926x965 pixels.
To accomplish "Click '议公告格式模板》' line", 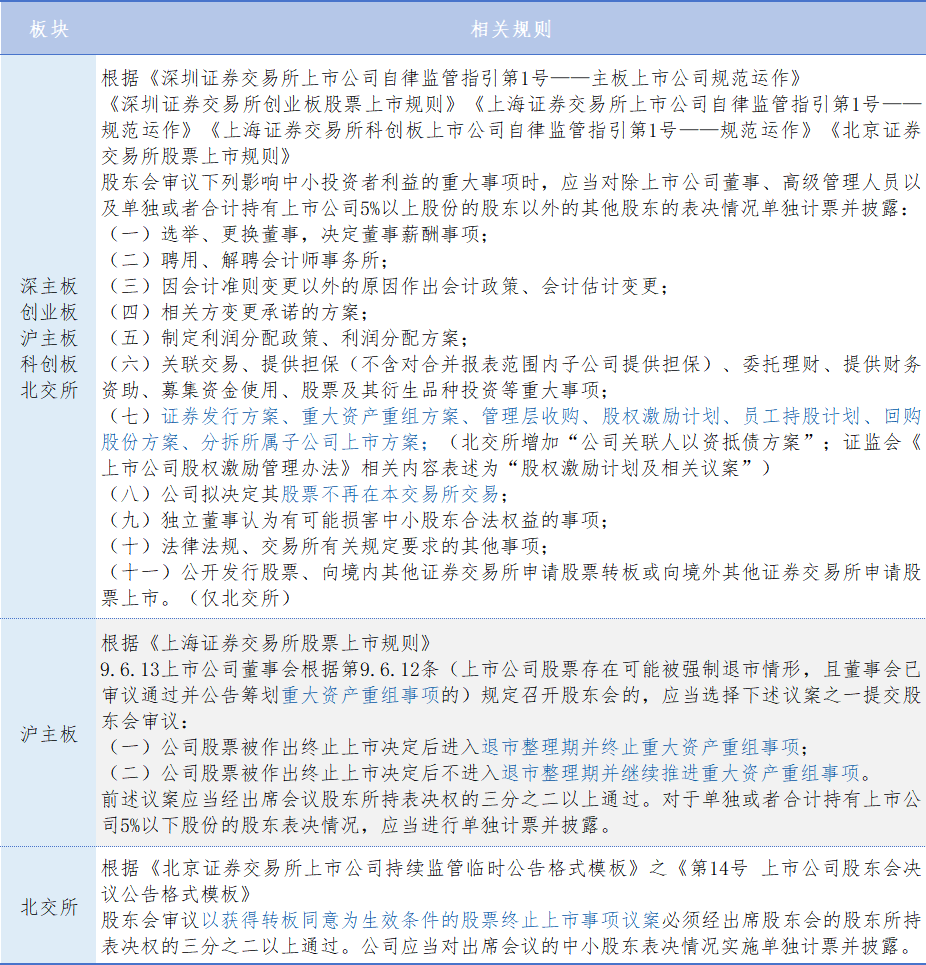I will click(177, 894).
